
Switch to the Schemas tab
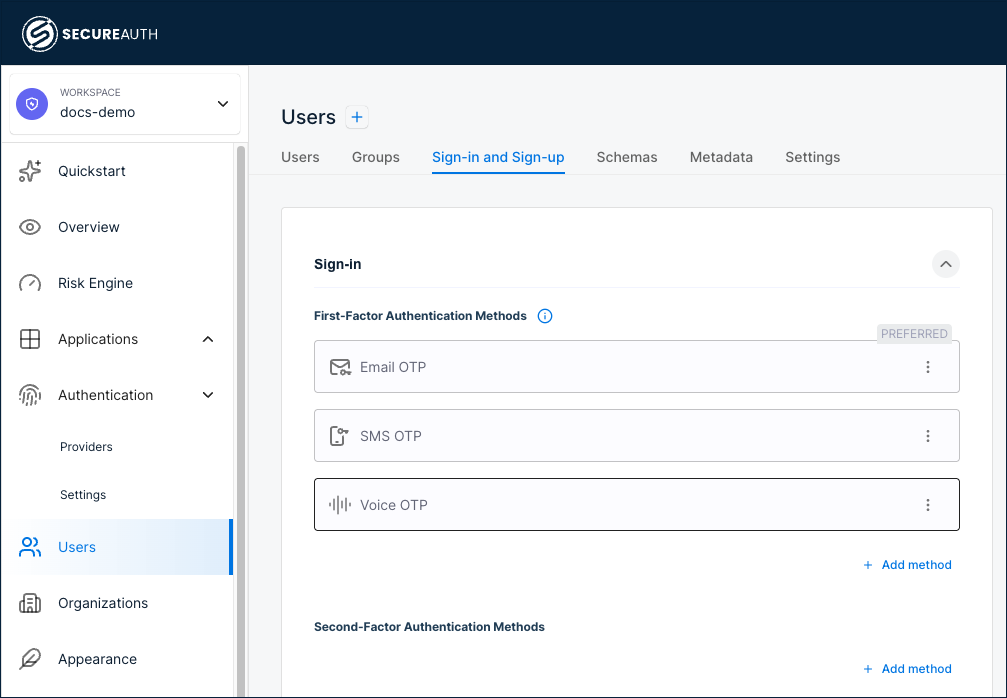[627, 157]
